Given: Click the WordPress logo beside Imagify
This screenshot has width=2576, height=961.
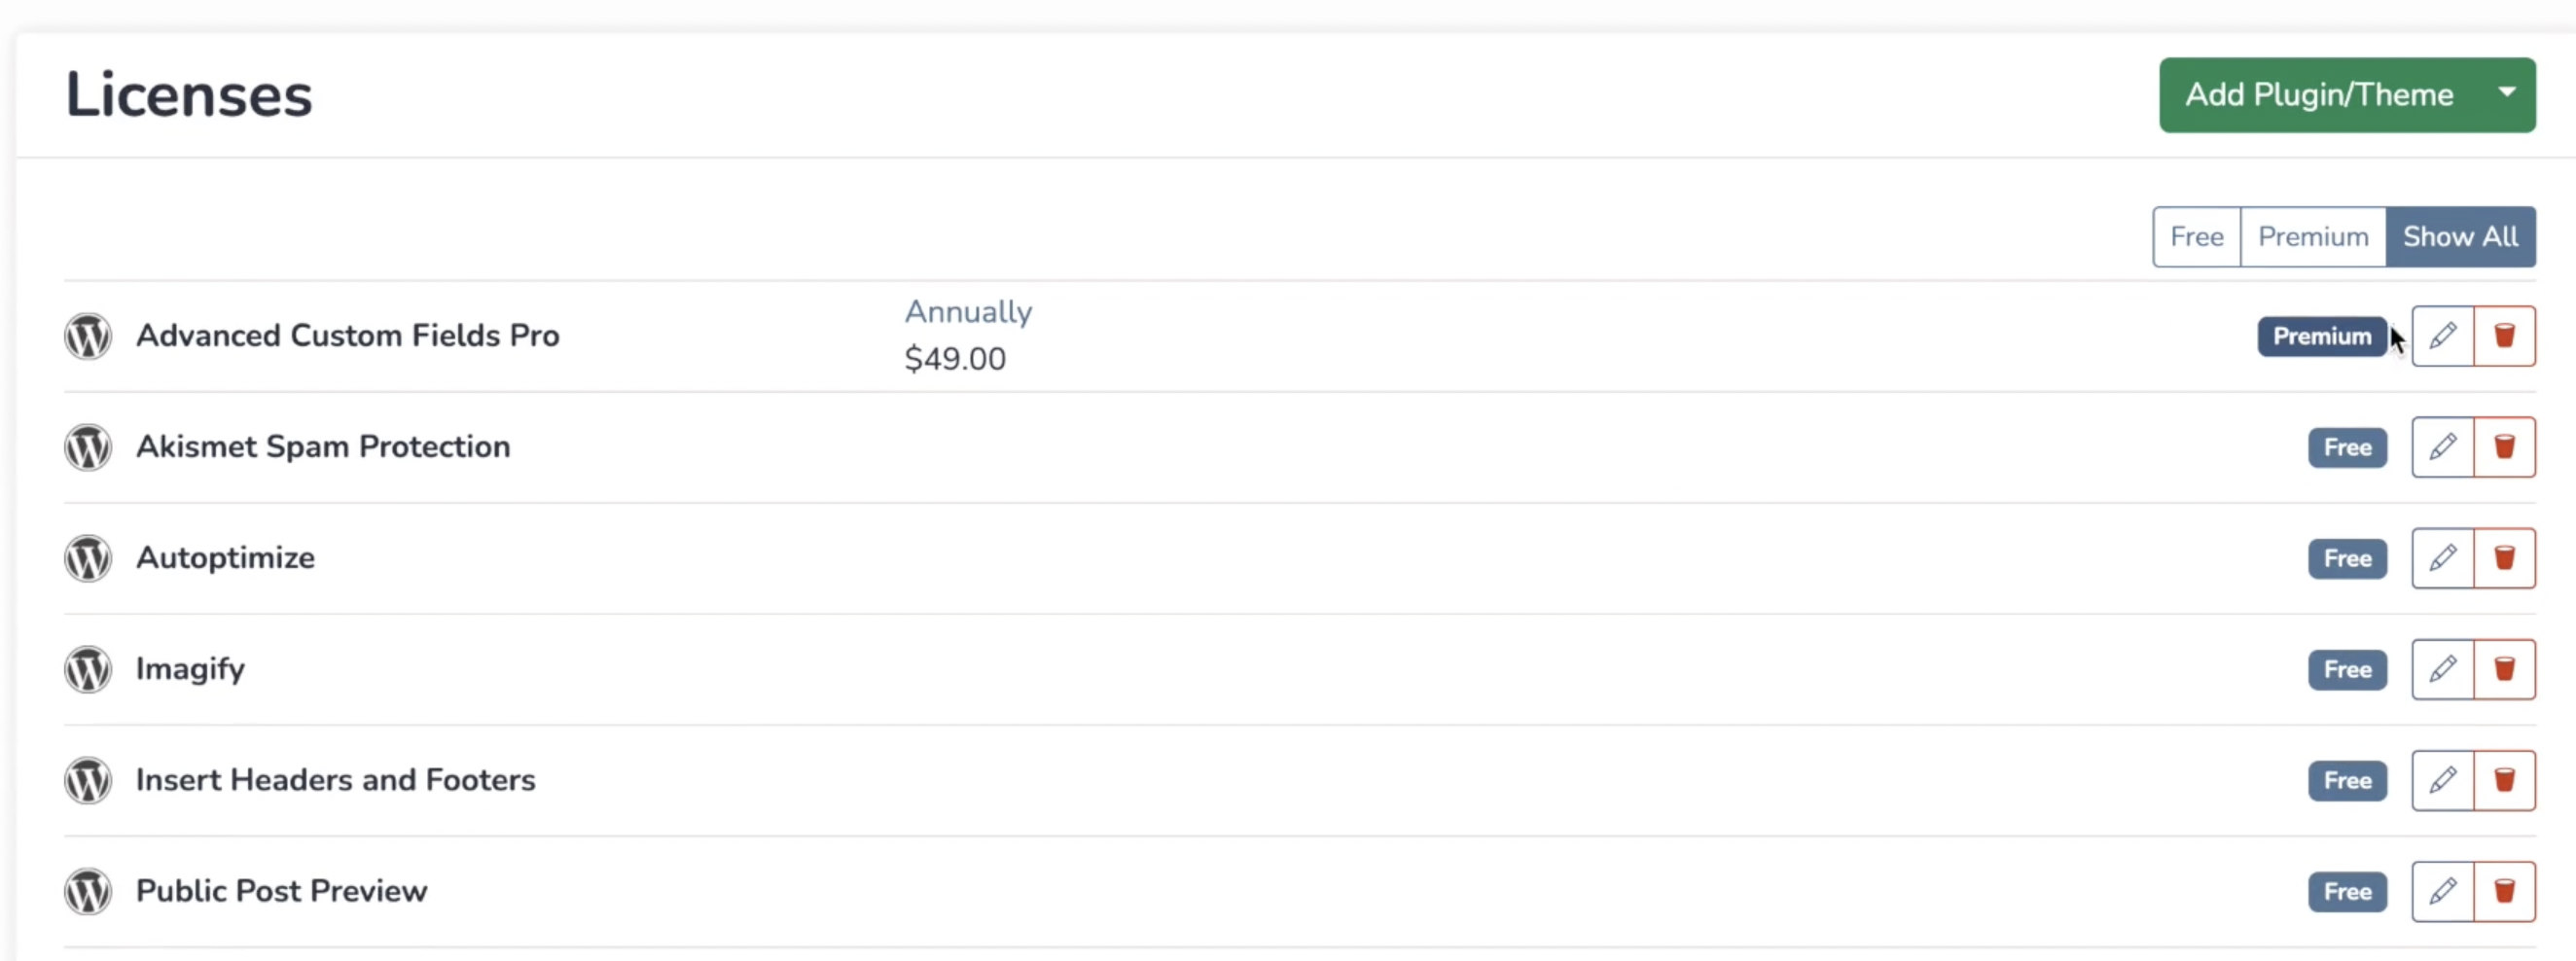Looking at the screenshot, I should click(x=88, y=669).
